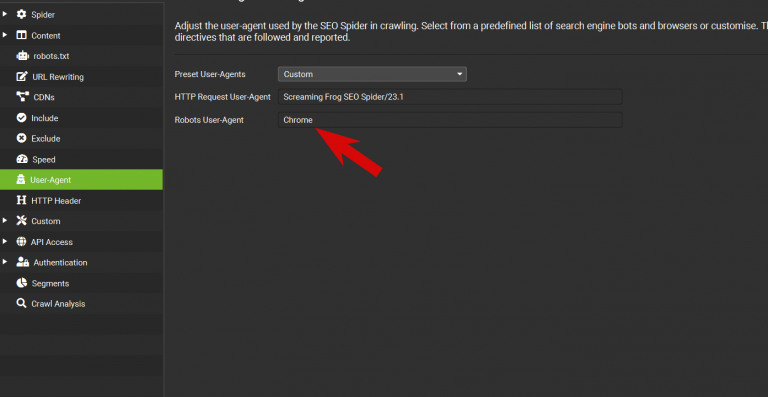Click the robots.txt robot icon
Screen dimensions: 768x397
[22, 56]
